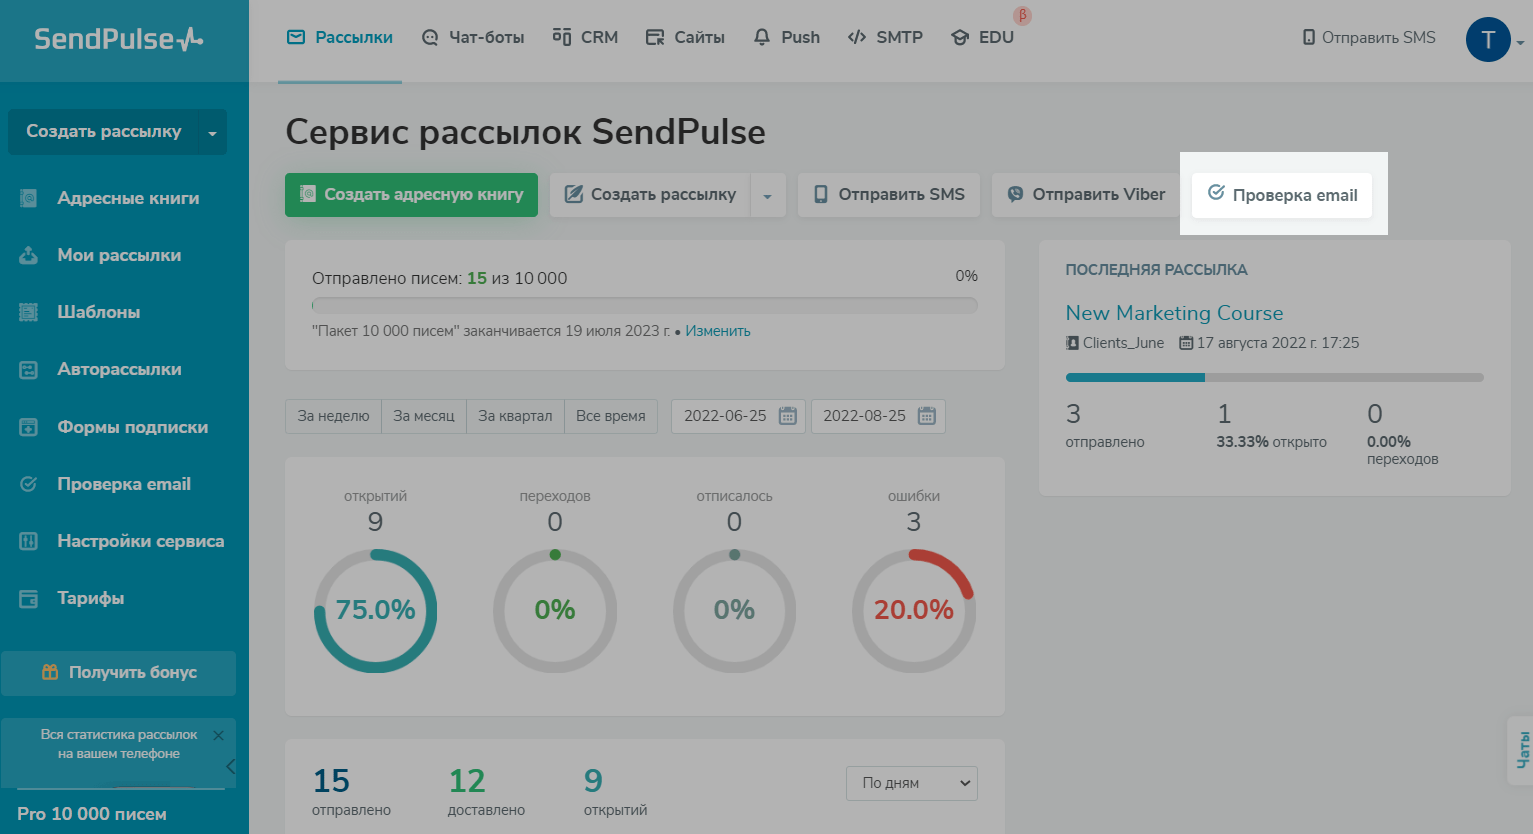Open the calendar icon for the start date
The height and width of the screenshot is (834, 1533).
788,416
